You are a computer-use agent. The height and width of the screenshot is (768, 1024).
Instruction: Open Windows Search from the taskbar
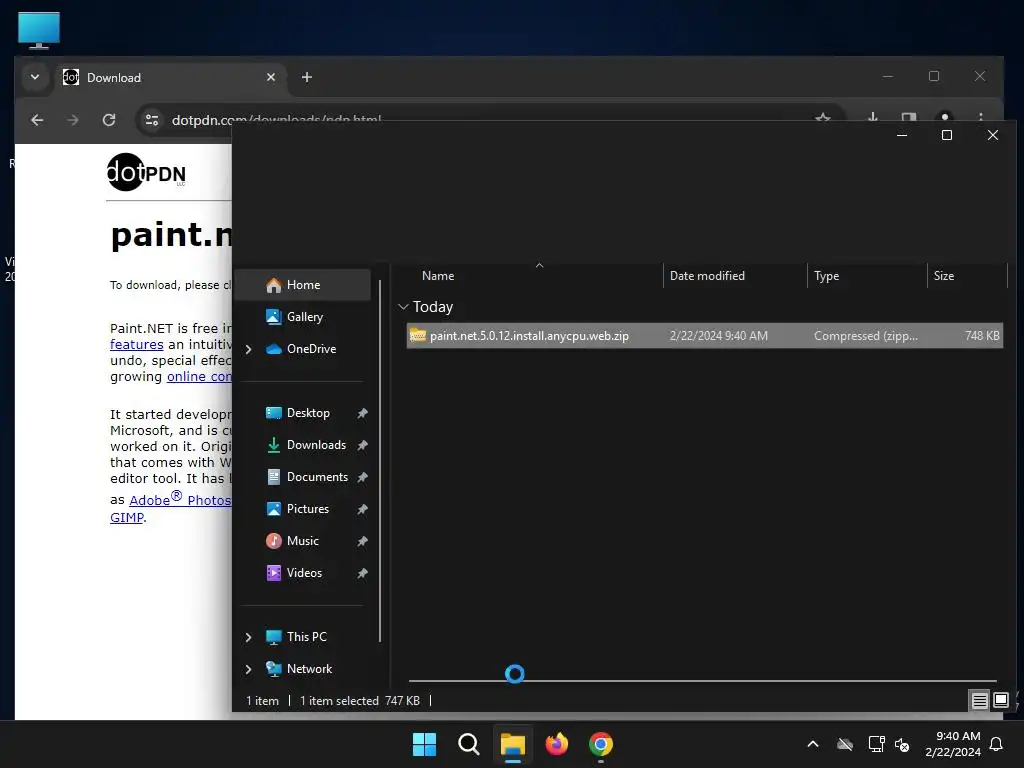click(x=469, y=744)
